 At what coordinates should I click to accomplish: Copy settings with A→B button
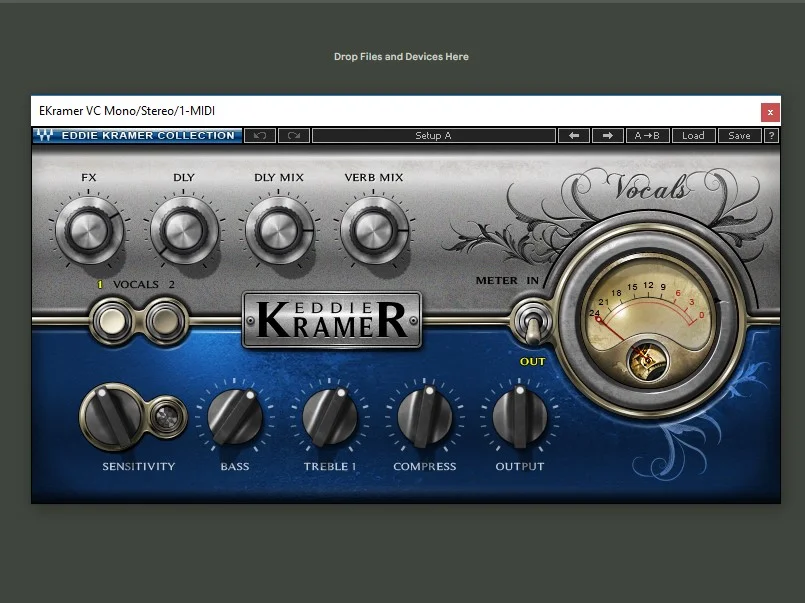(647, 135)
